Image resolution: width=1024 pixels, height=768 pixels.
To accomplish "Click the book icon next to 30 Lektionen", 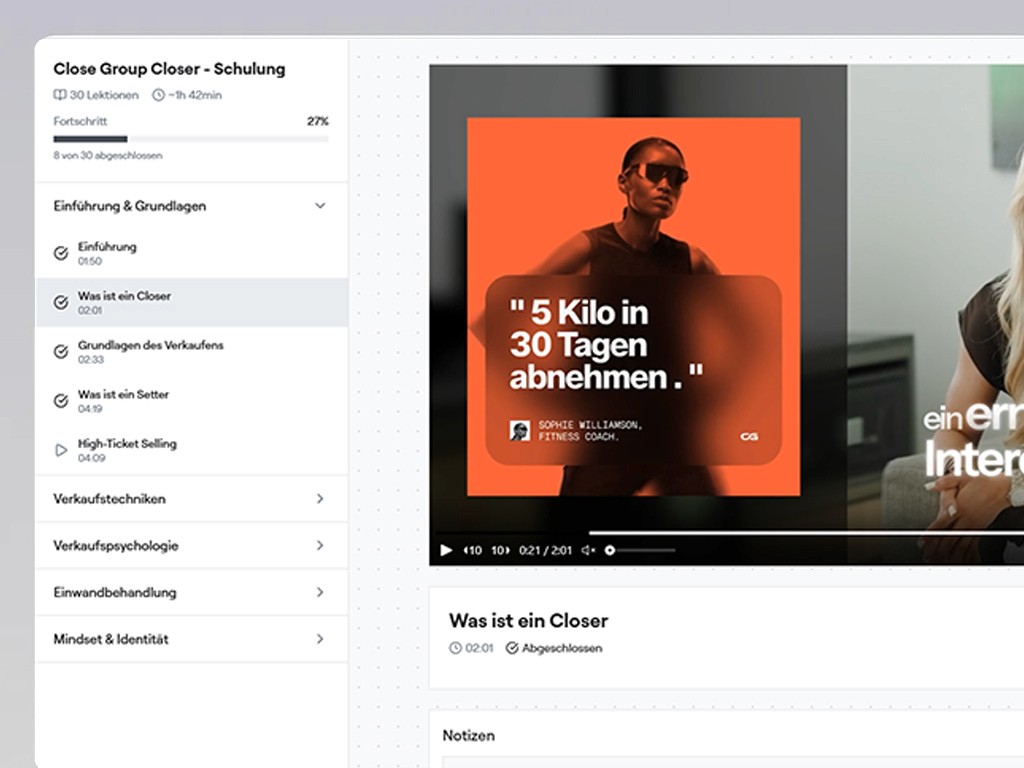I will click(x=59, y=95).
